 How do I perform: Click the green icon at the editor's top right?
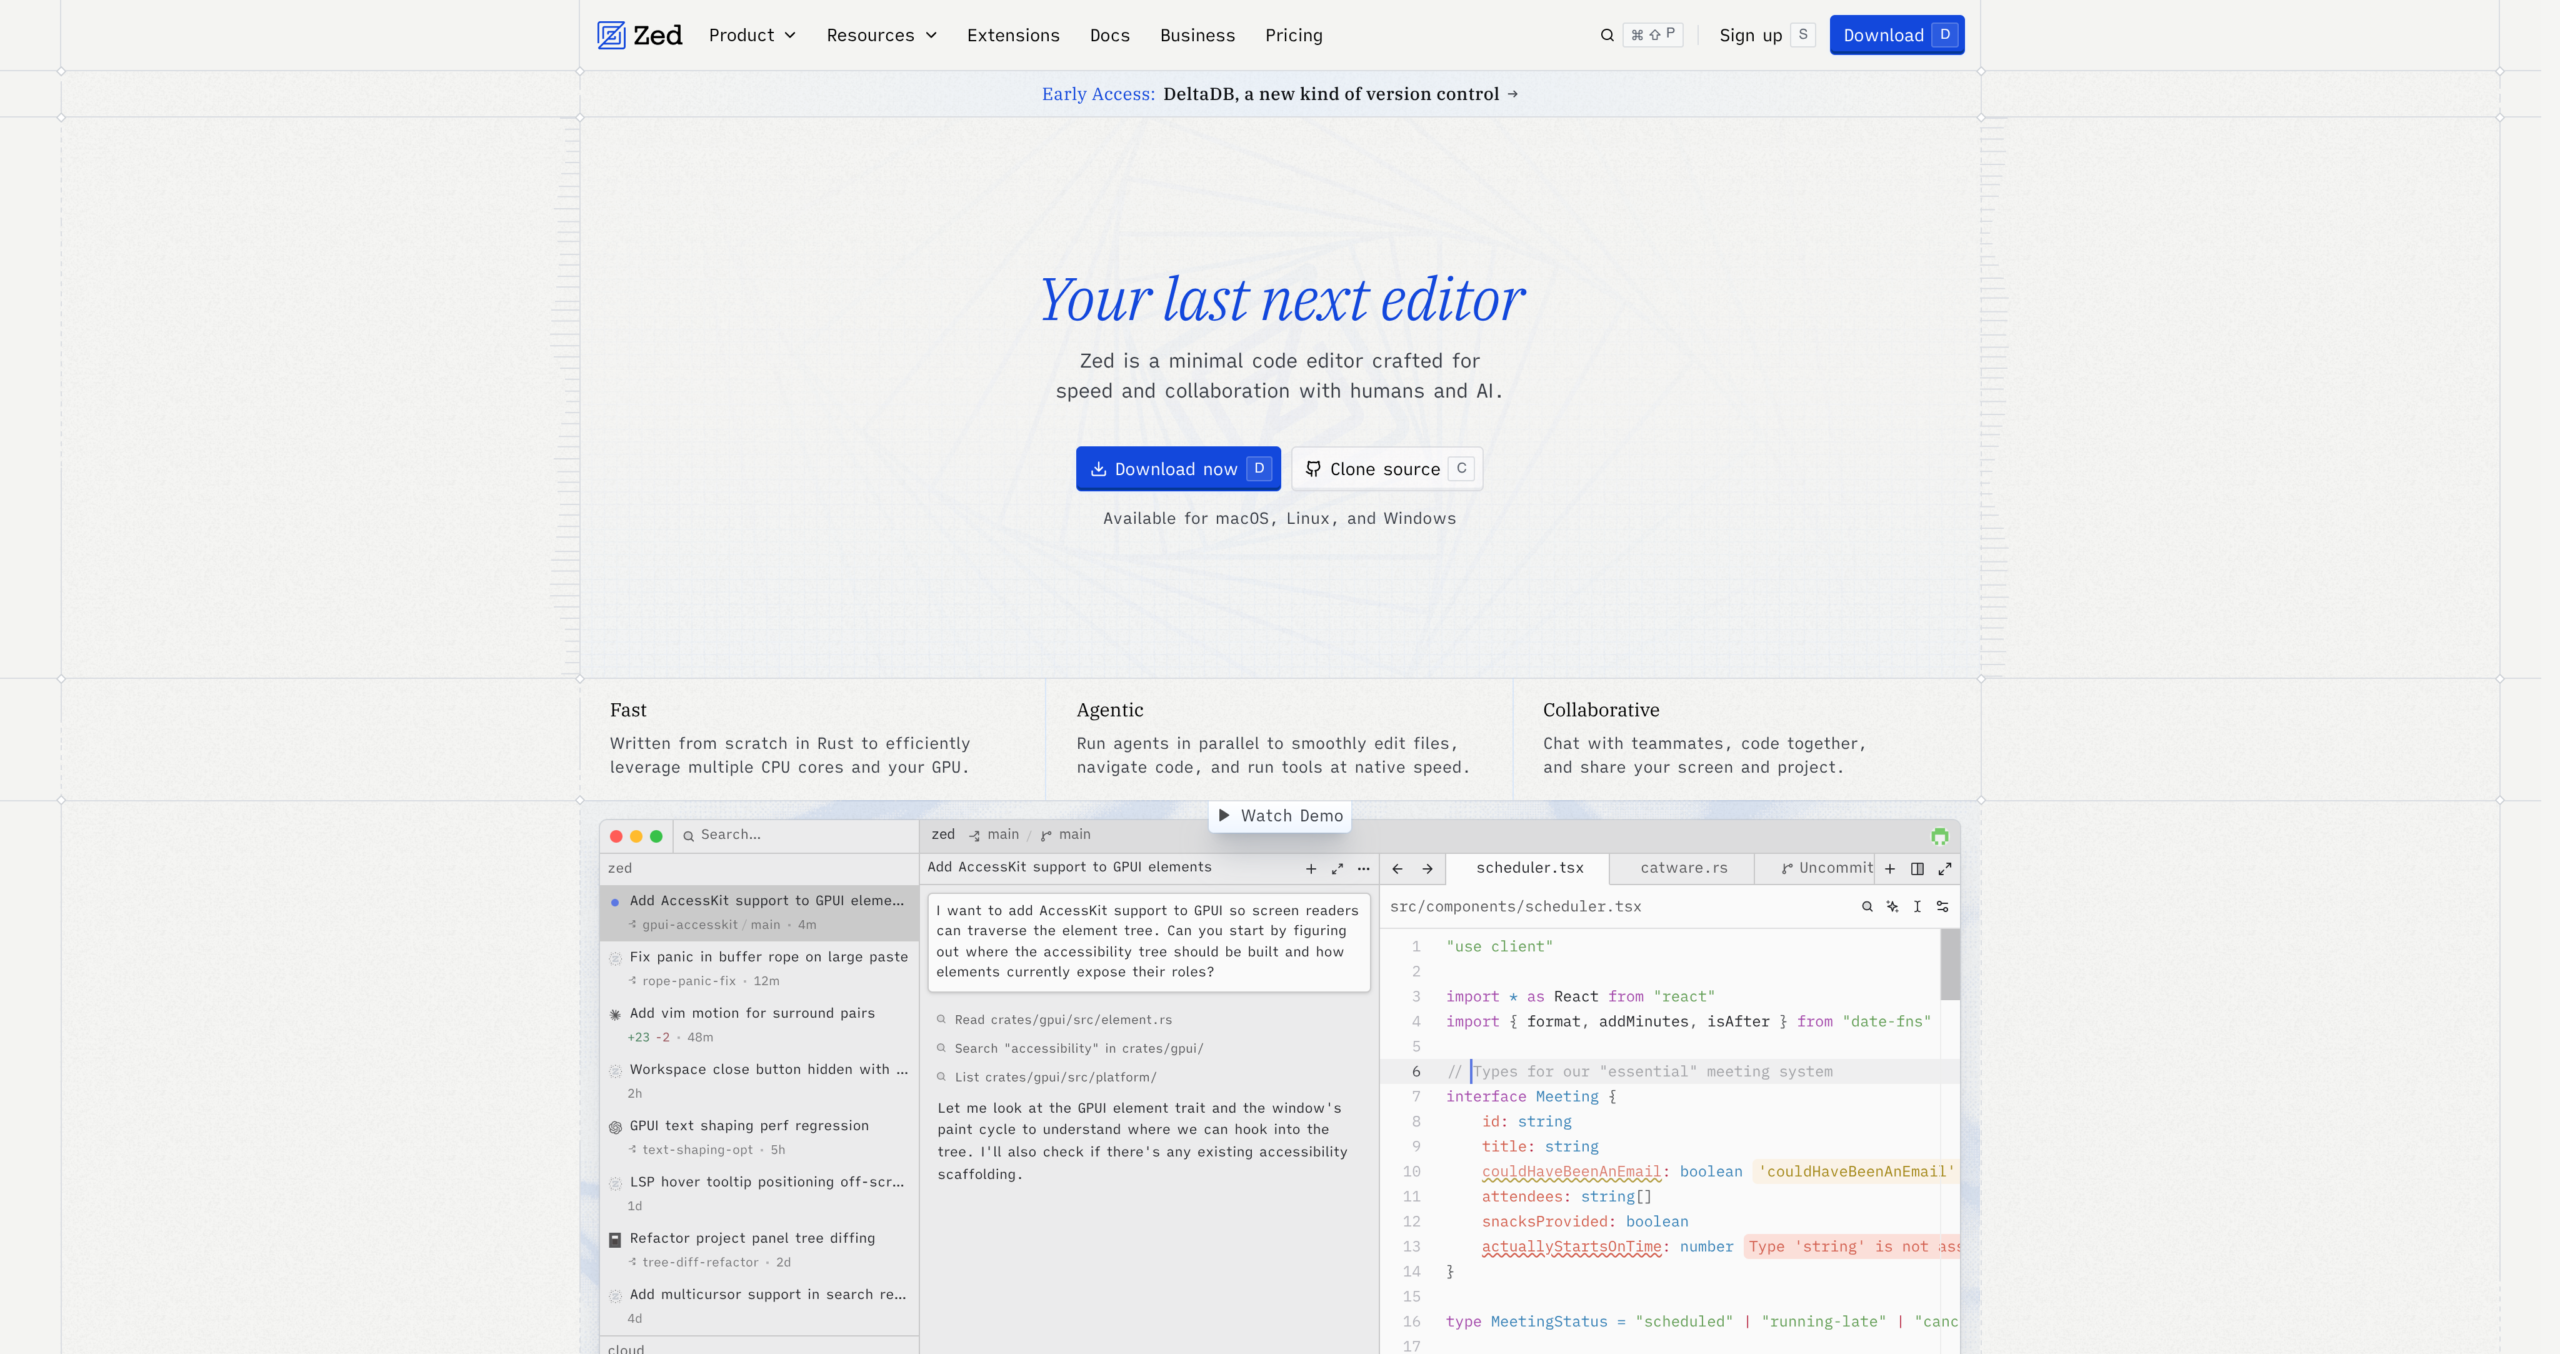tap(1939, 836)
